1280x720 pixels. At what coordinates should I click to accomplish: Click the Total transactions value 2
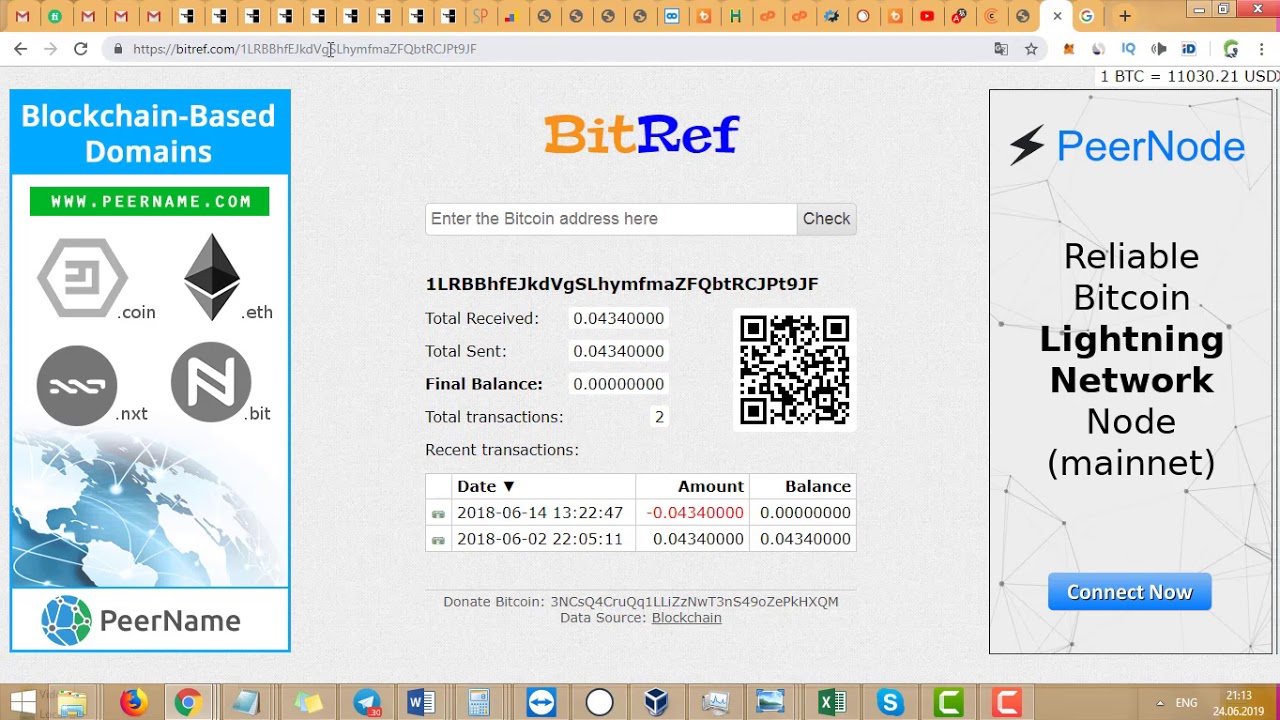(x=659, y=417)
